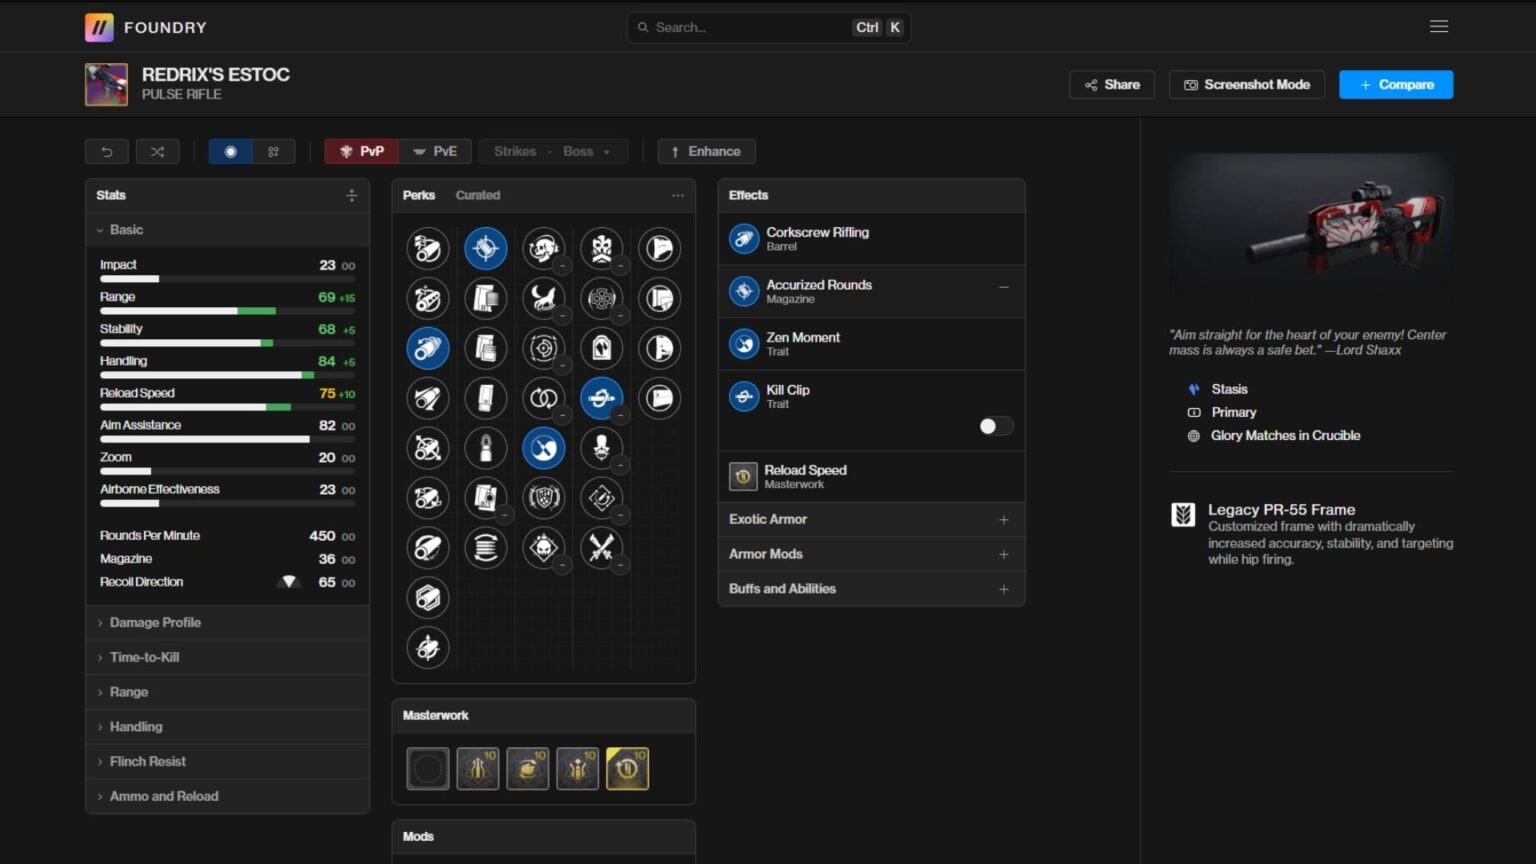The image size is (1536, 864).
Task: Click the Foundry logo icon
Action: (x=99, y=27)
